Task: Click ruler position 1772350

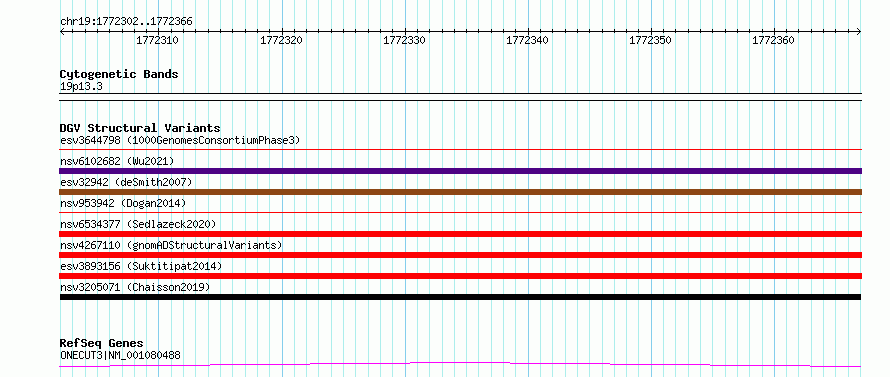Action: [650, 40]
